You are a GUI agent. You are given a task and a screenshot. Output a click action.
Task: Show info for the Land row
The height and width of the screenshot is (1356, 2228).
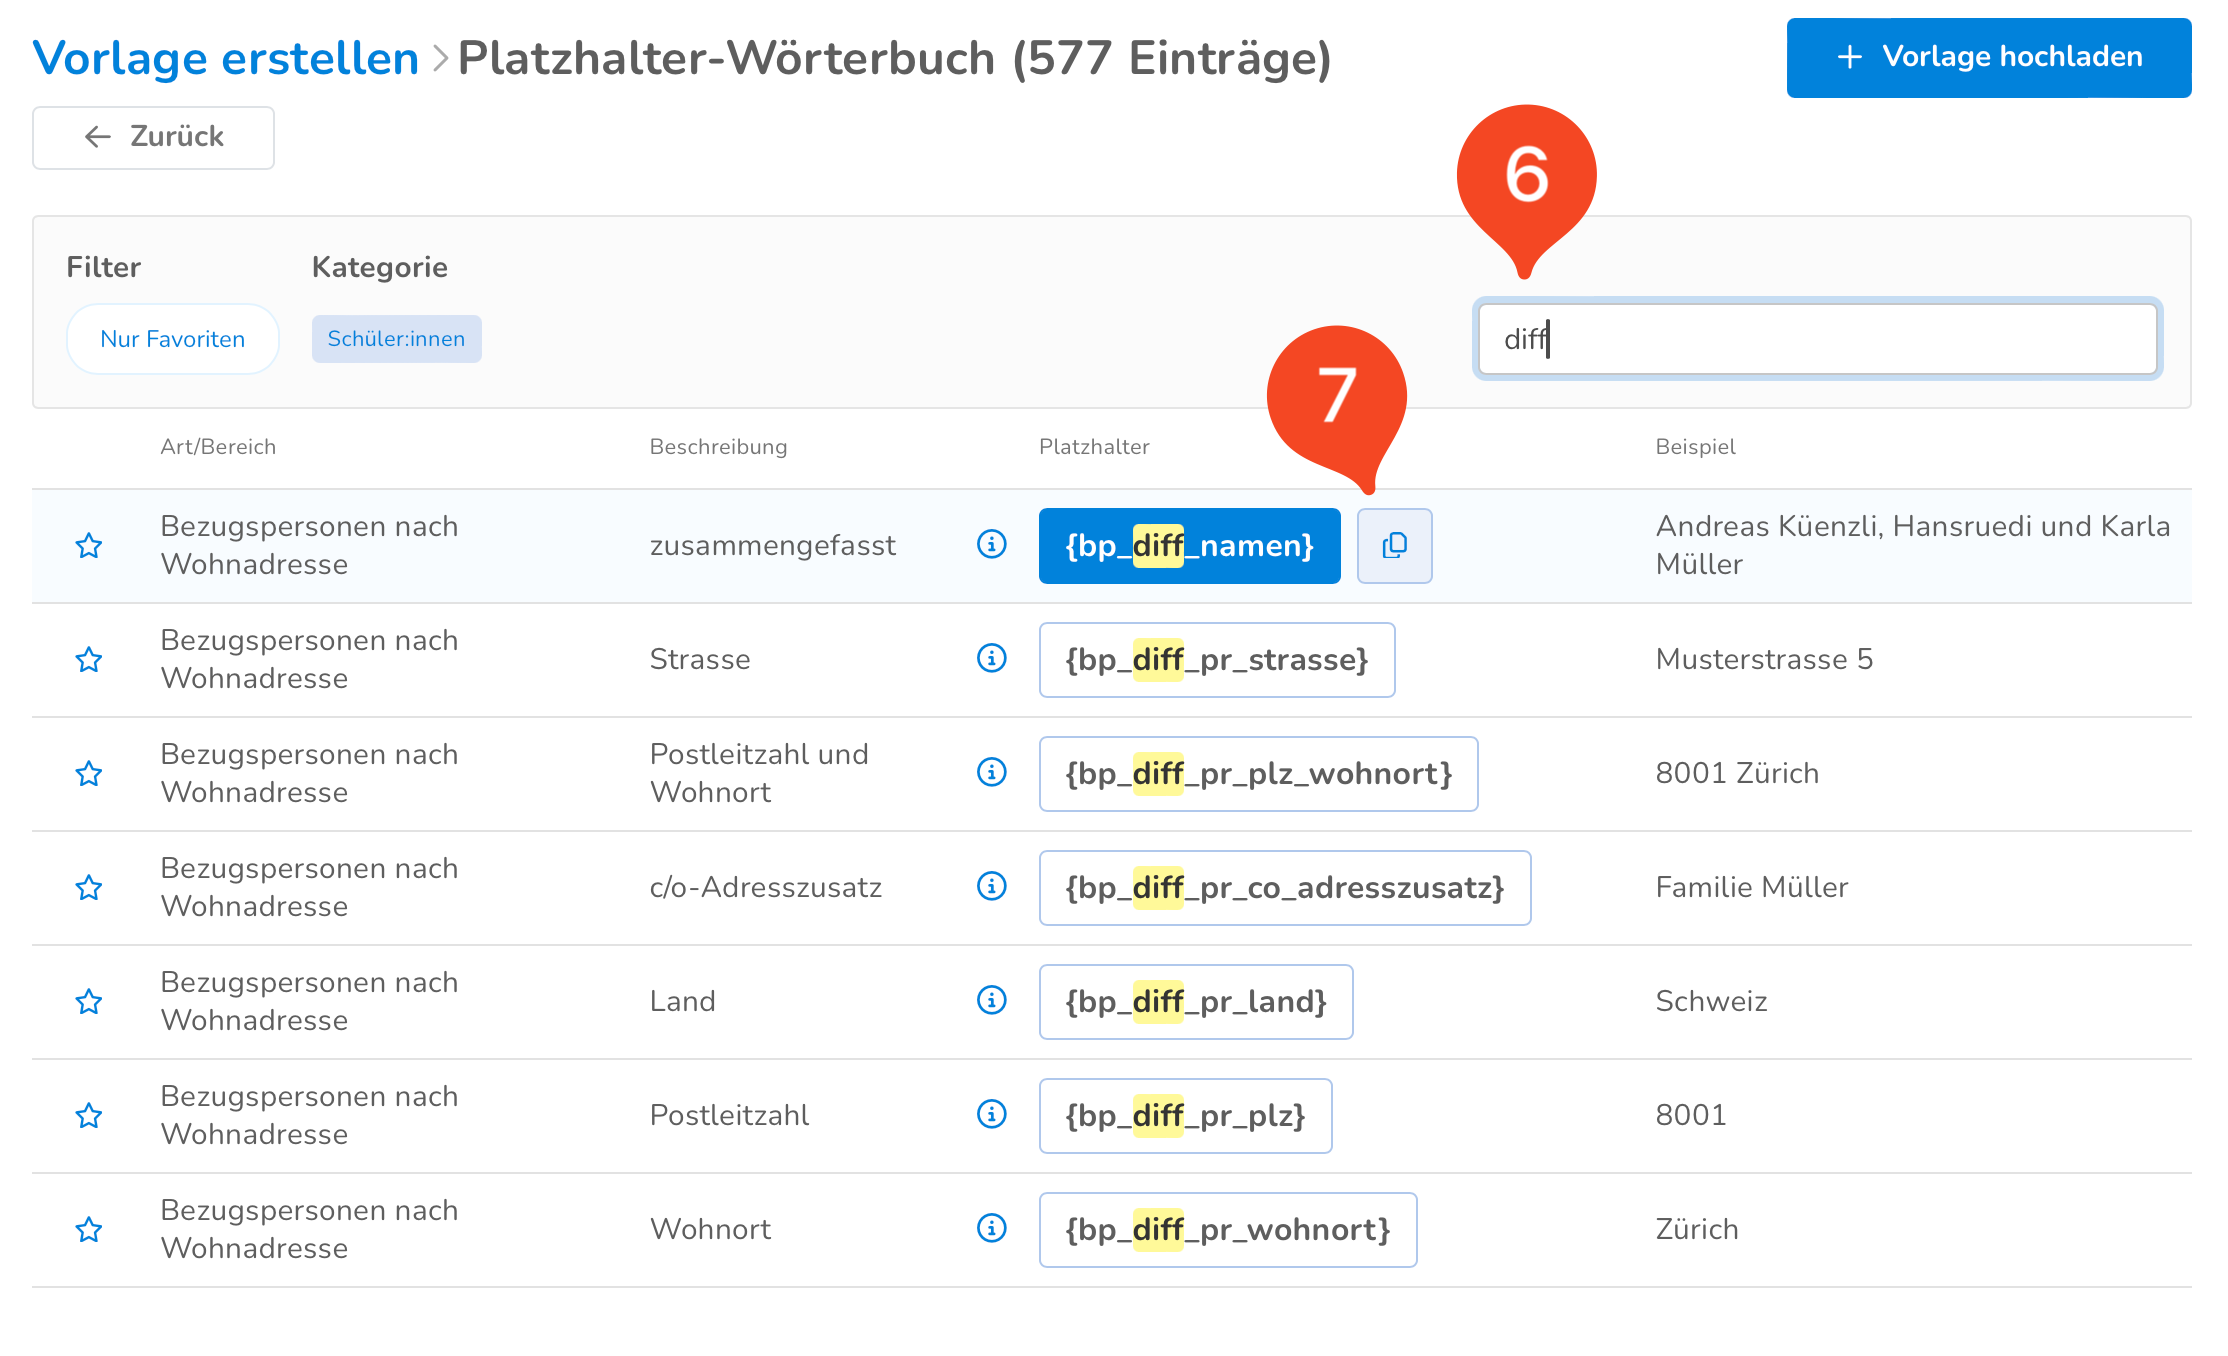(x=991, y=1001)
